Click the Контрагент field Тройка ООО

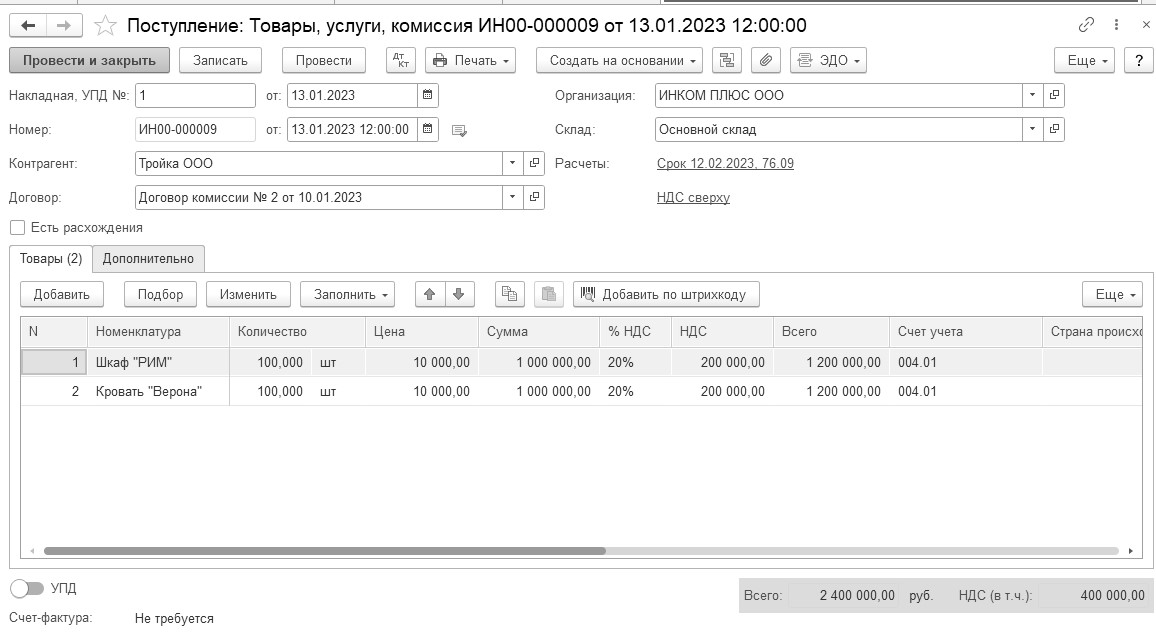pos(319,163)
